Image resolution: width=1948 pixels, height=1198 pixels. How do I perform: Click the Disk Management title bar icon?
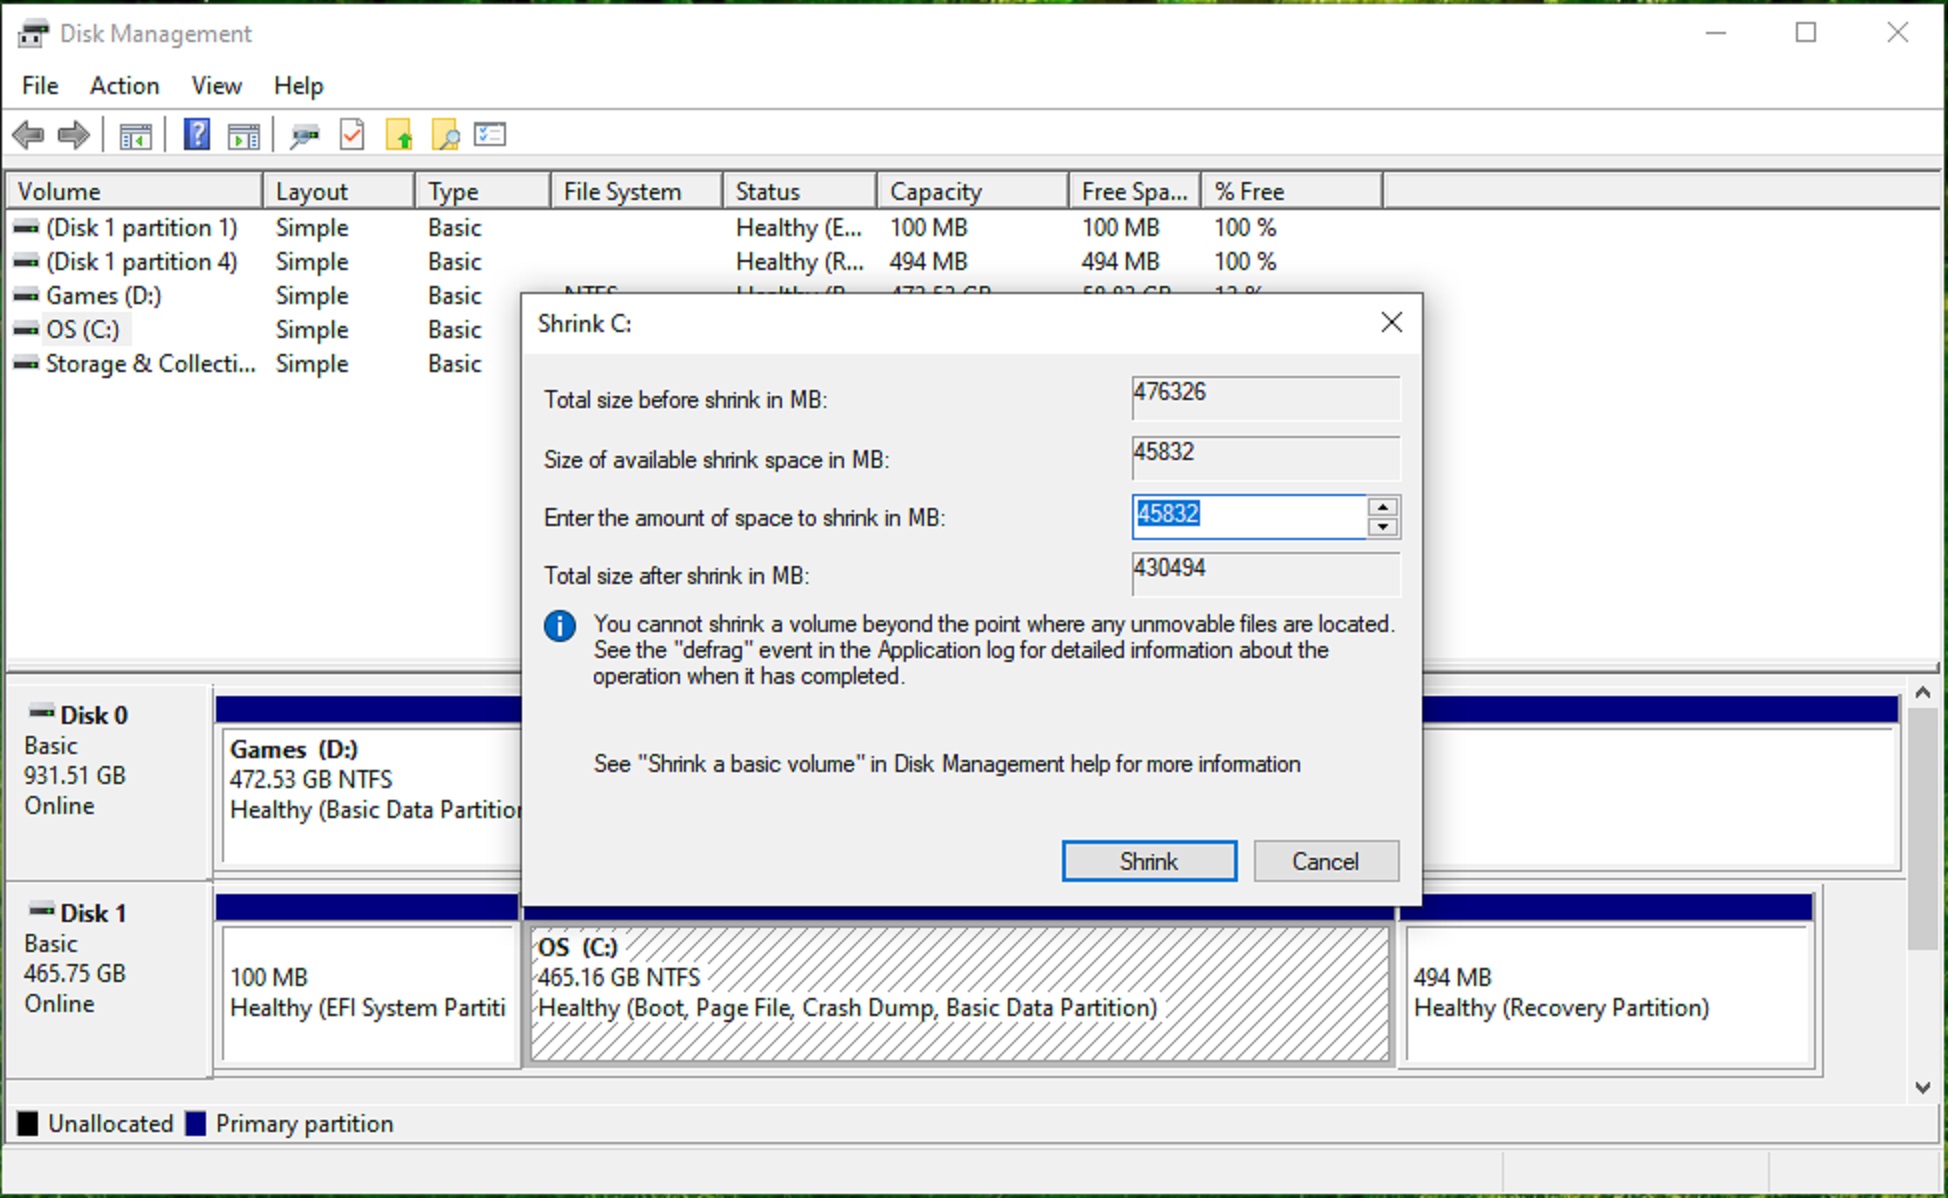tap(32, 33)
